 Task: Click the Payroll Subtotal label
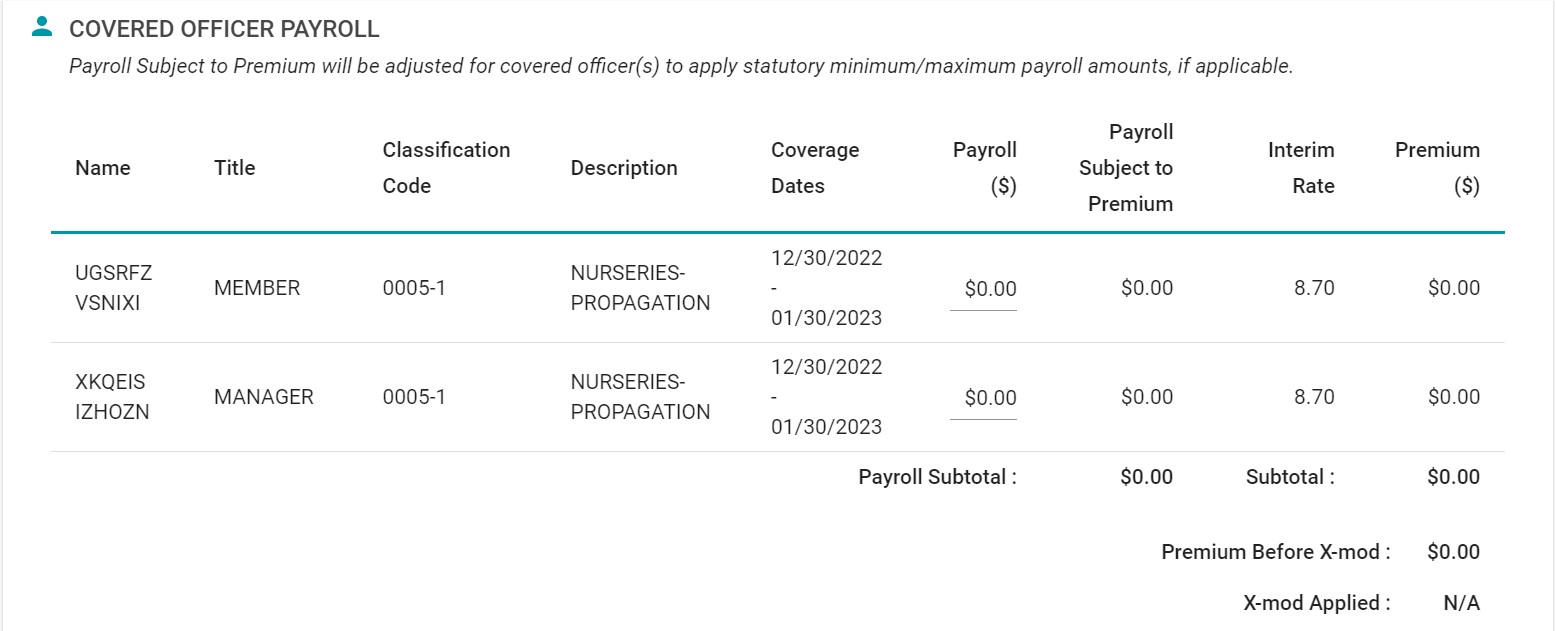[x=937, y=477]
